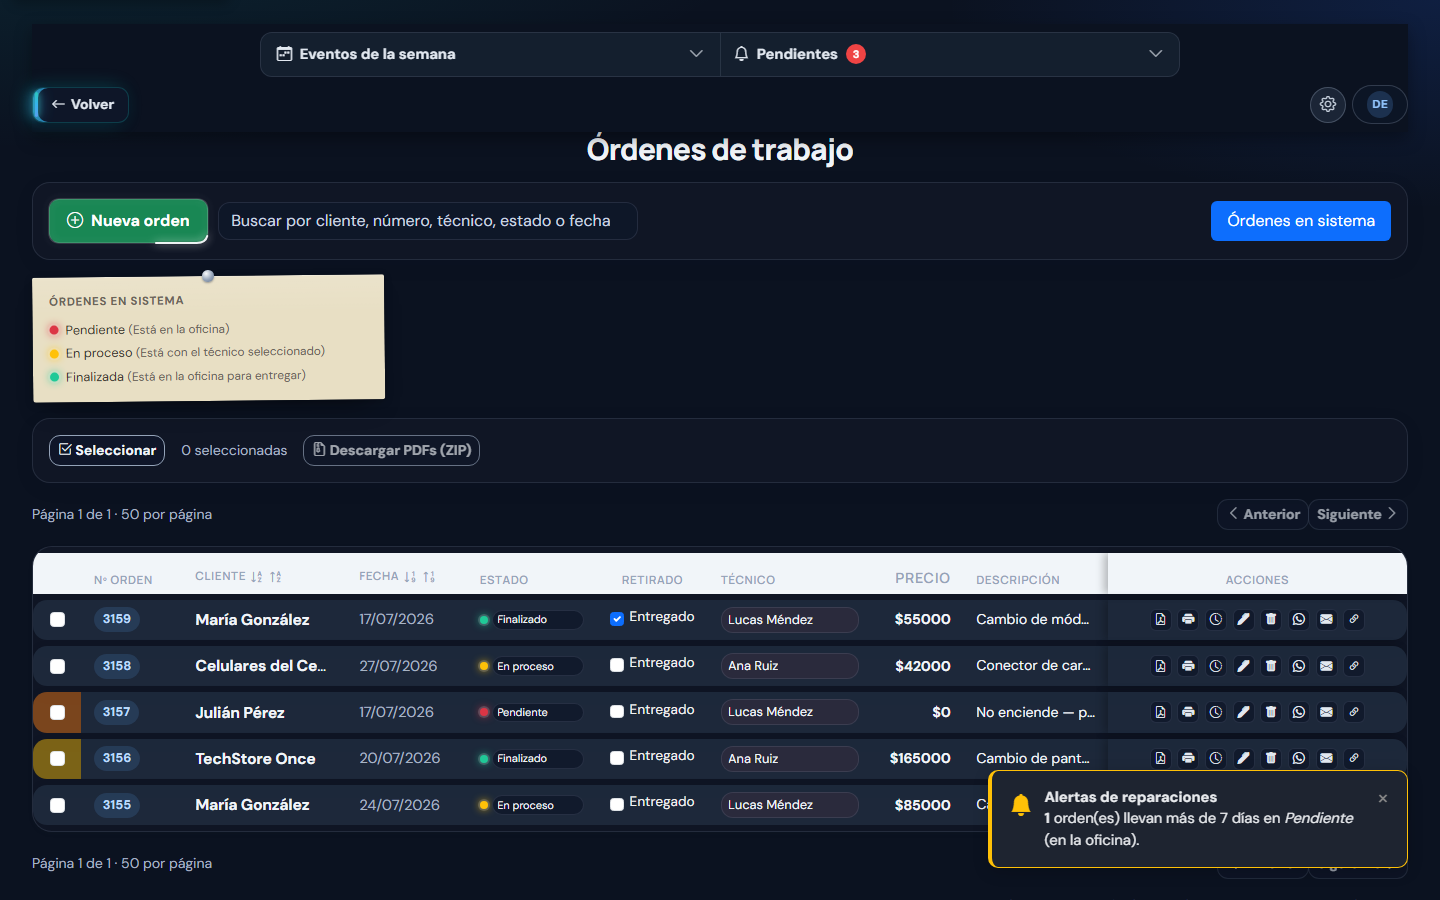This screenshot has height=900, width=1440.
Task: Create a Nueva orden
Action: point(128,221)
